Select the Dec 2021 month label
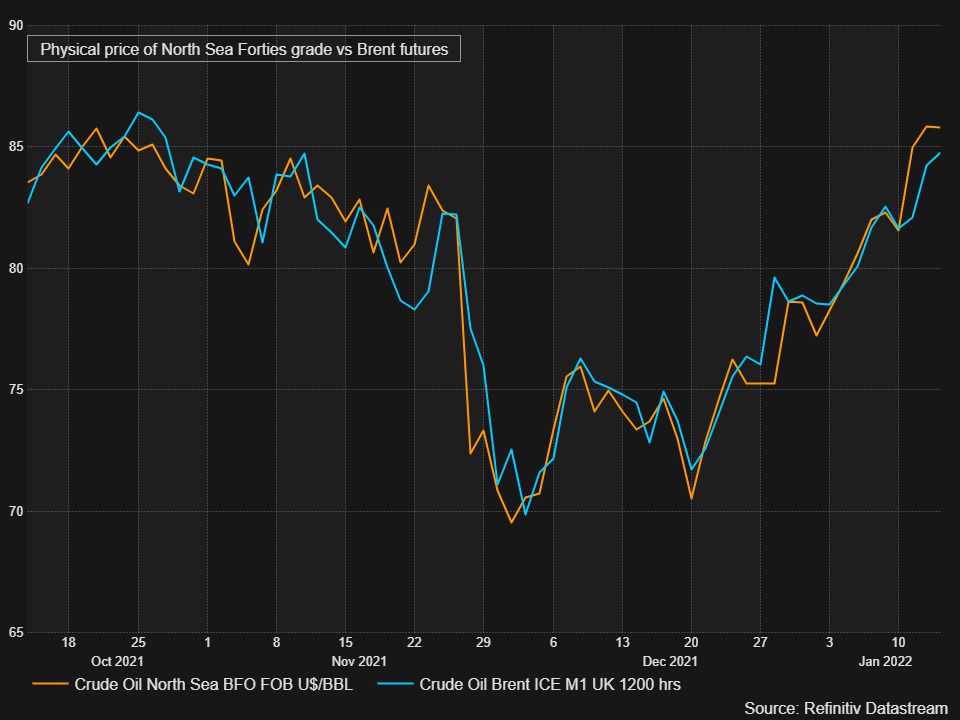This screenshot has height=720, width=960. pos(669,662)
